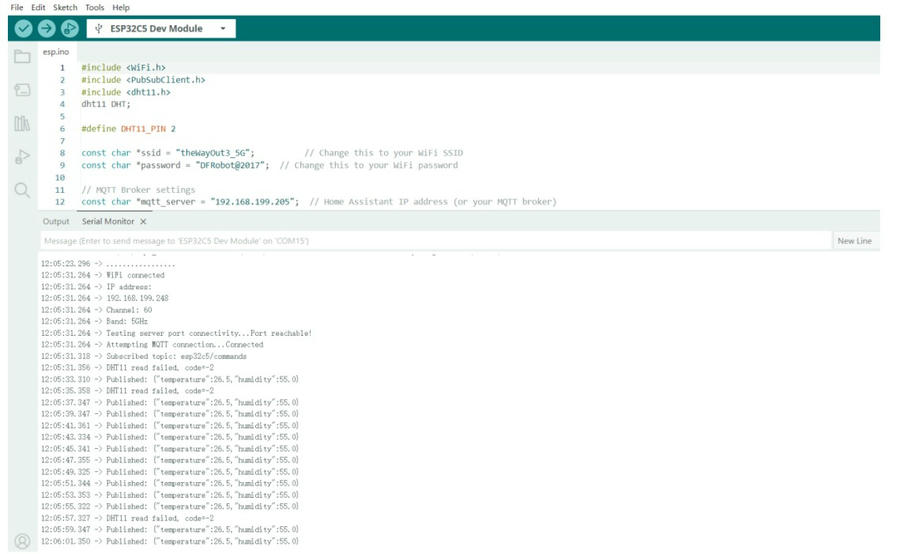Click the Upload arrow button
The height and width of the screenshot is (554, 900).
click(46, 28)
